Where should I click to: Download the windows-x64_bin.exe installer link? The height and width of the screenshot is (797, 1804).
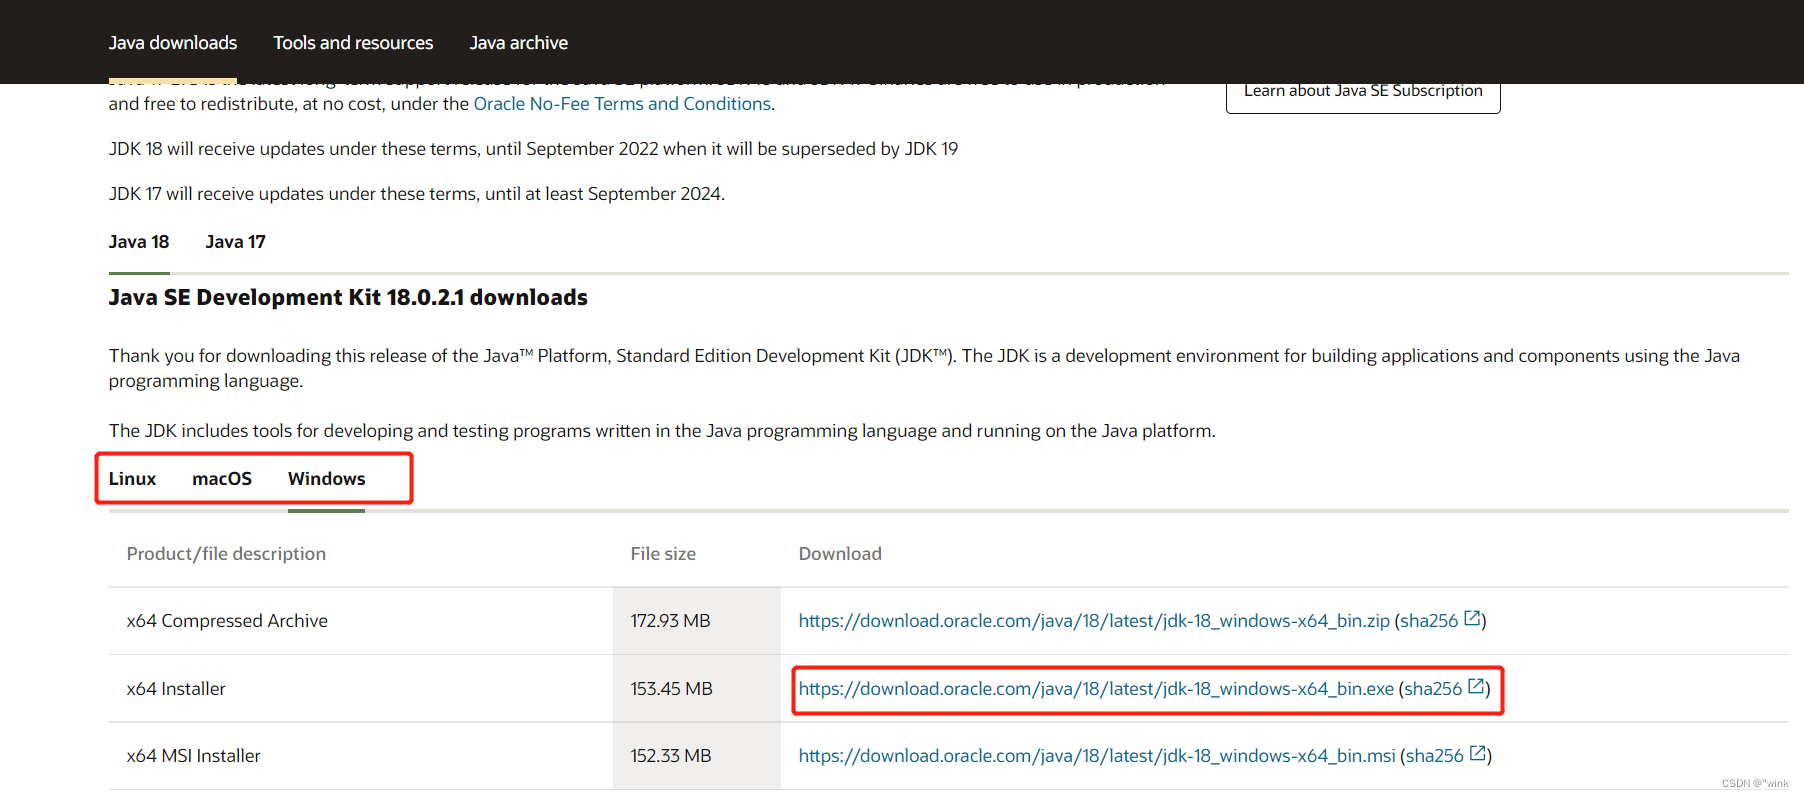[1096, 689]
